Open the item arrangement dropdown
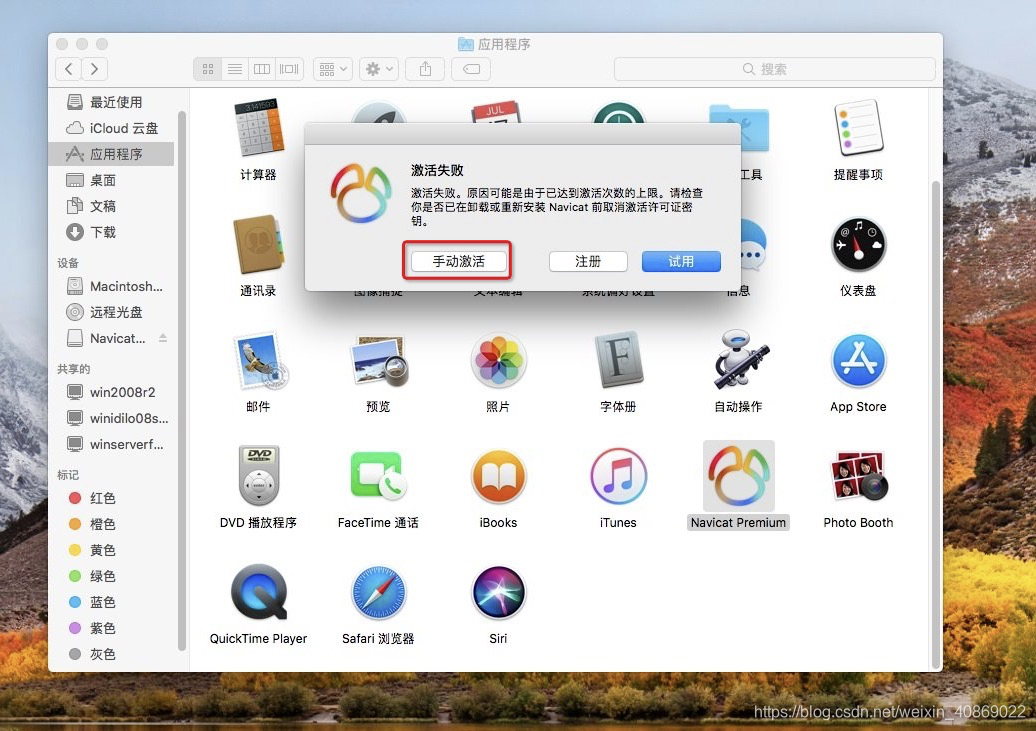Screen dimensions: 1036x731 pyautogui.click(x=333, y=69)
